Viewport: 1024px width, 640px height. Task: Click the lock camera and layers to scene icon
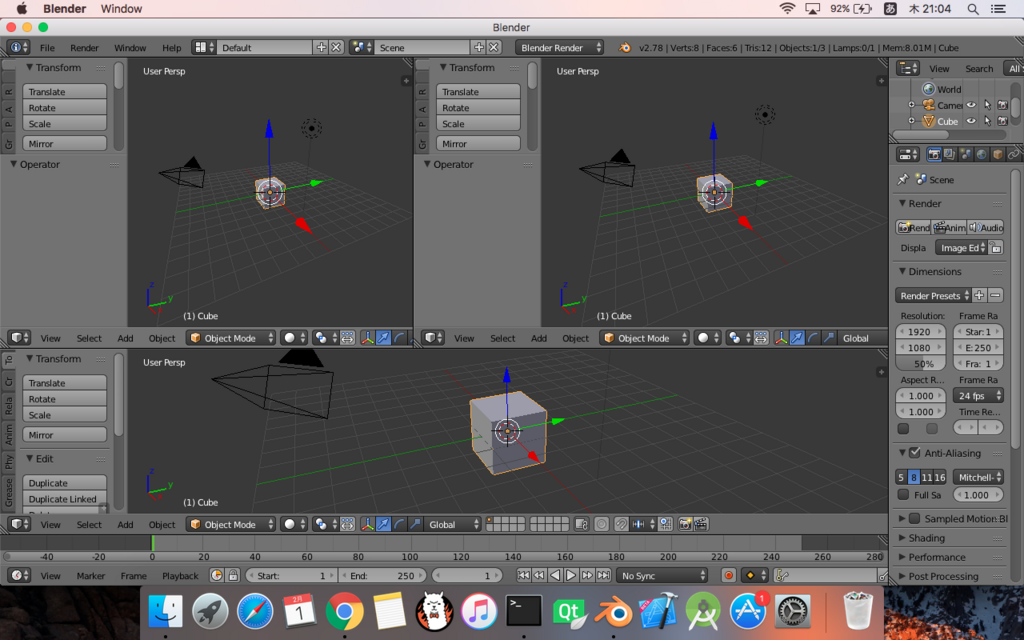point(581,524)
